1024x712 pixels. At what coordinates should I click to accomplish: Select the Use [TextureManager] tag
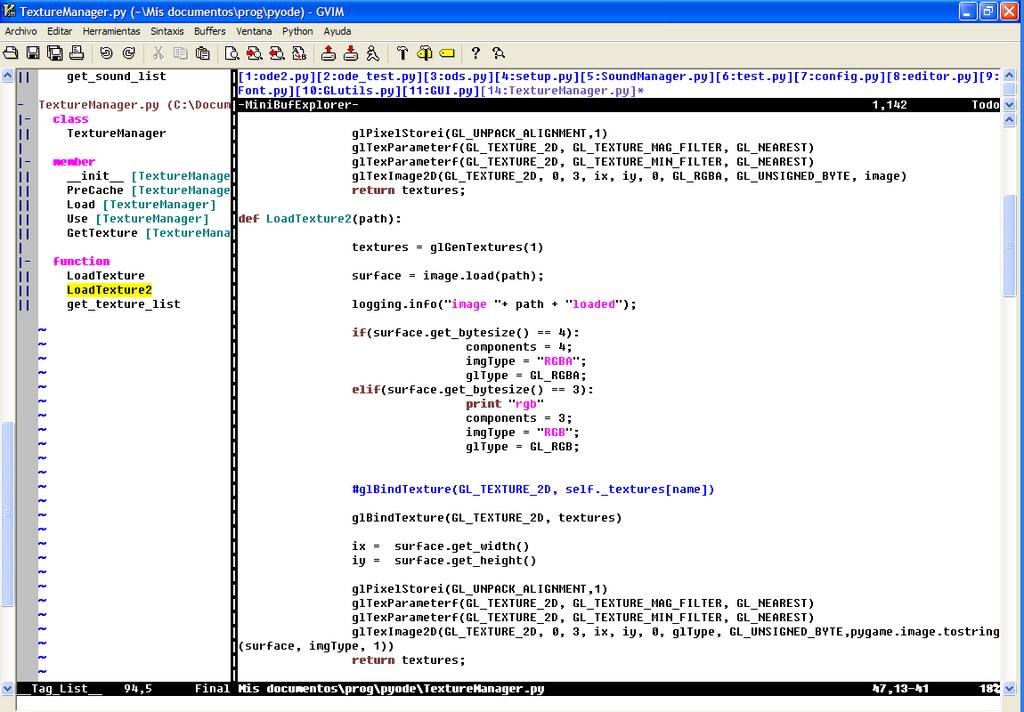click(x=138, y=219)
